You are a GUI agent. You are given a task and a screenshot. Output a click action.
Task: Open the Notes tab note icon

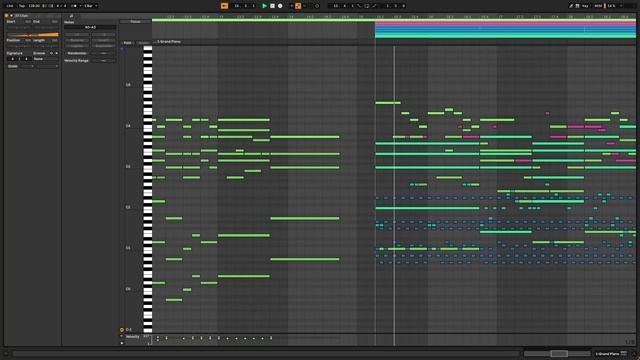point(71,16)
